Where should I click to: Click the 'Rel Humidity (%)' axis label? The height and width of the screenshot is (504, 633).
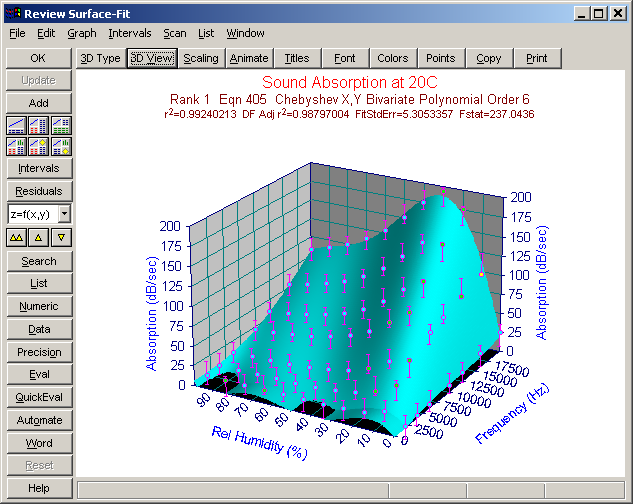[x=260, y=443]
